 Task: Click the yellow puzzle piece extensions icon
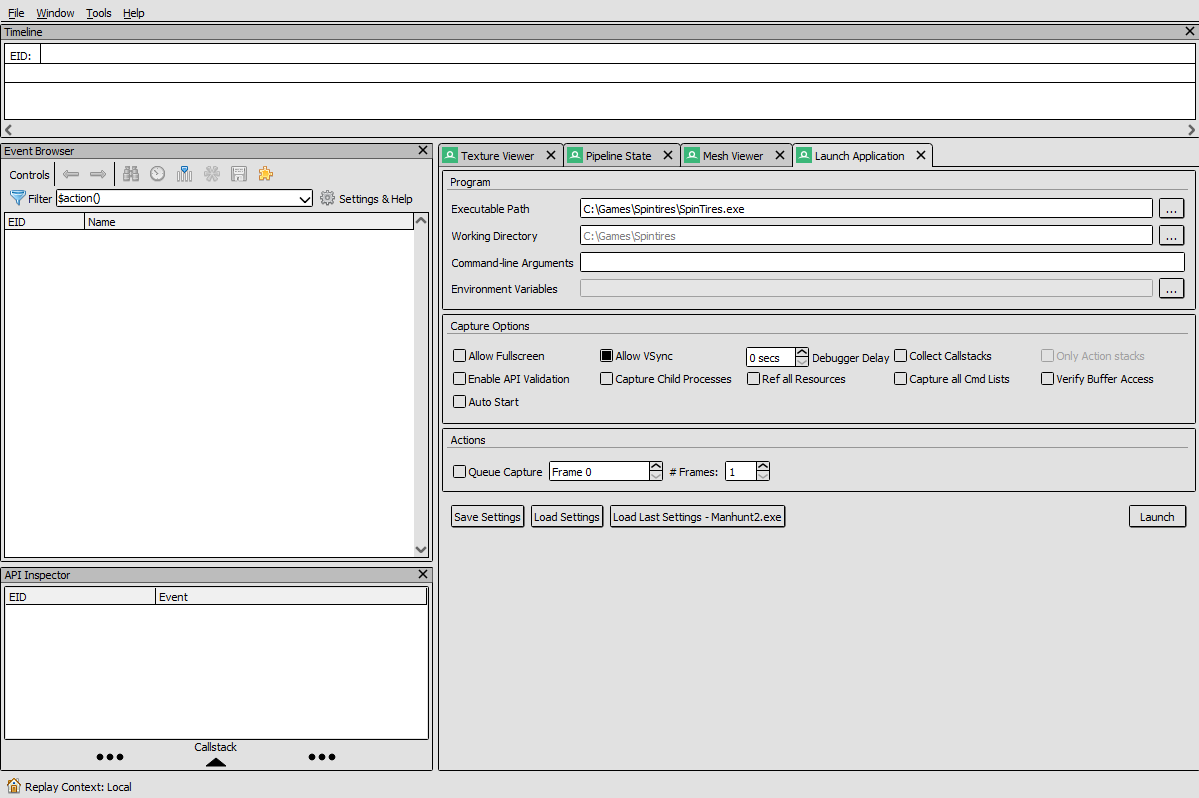[265, 174]
